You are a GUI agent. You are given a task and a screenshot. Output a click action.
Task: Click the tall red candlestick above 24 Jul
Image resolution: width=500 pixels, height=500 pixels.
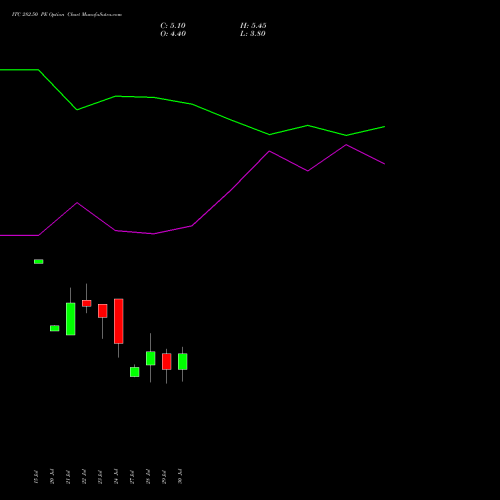[x=119, y=321]
